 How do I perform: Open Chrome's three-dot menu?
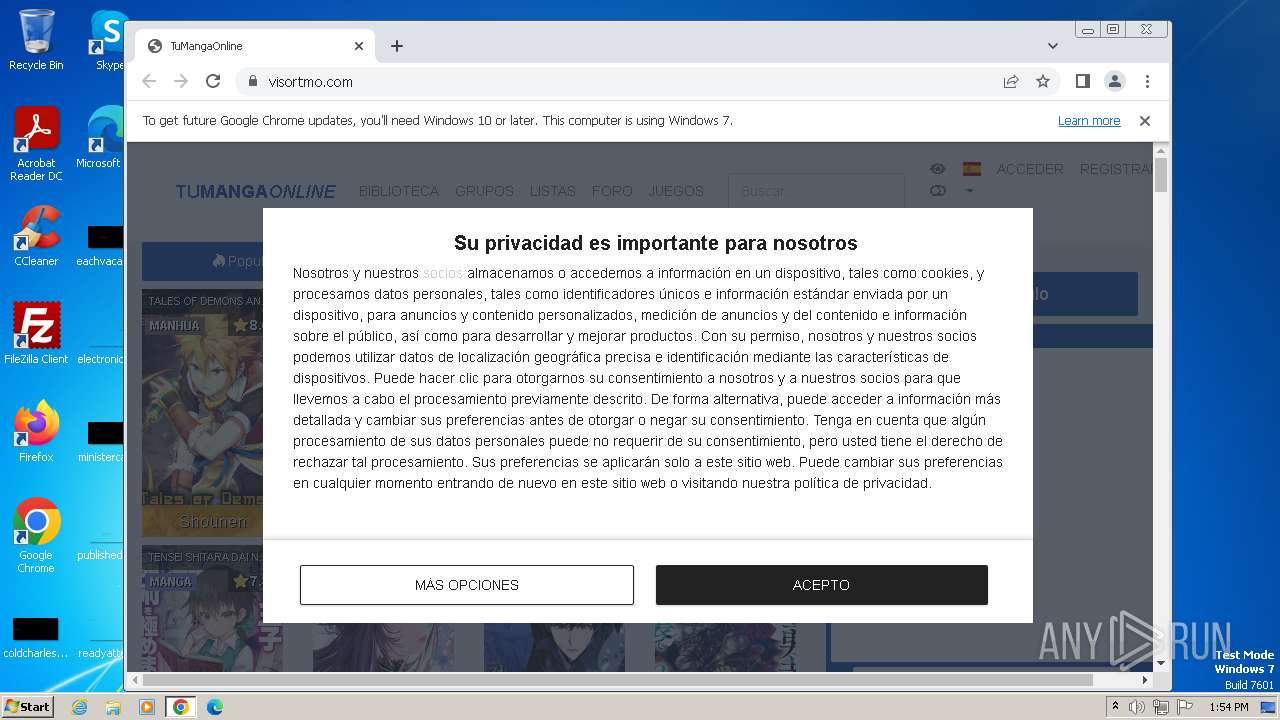point(1147,82)
